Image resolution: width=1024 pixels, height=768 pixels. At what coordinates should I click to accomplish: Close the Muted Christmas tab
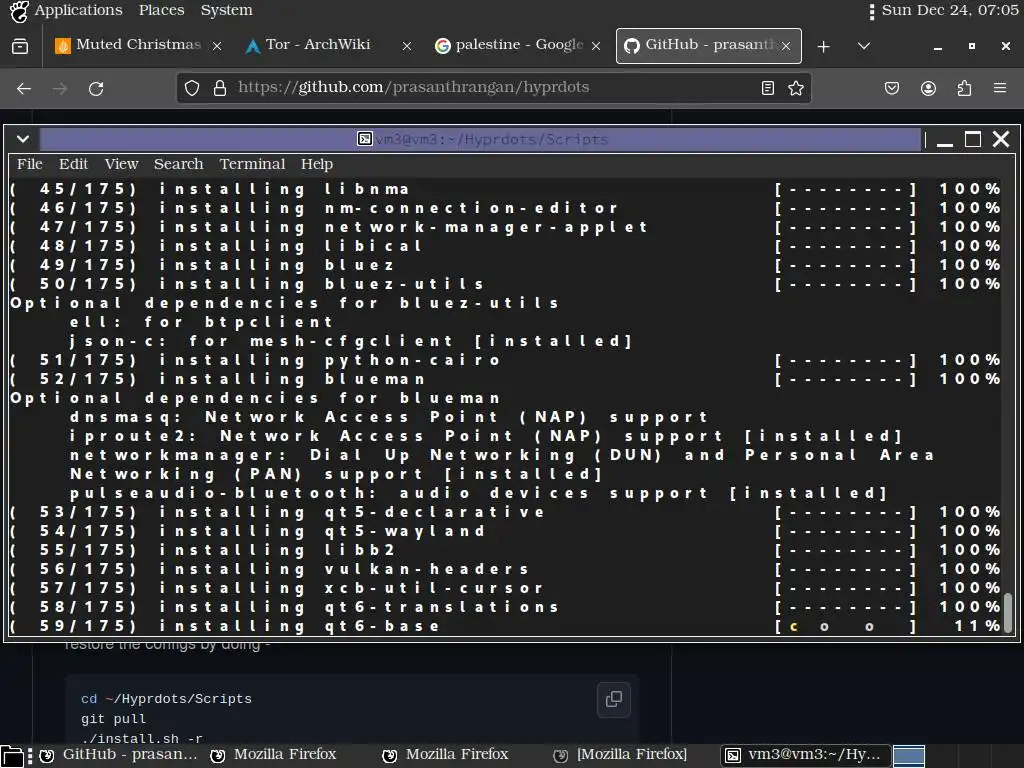217,46
